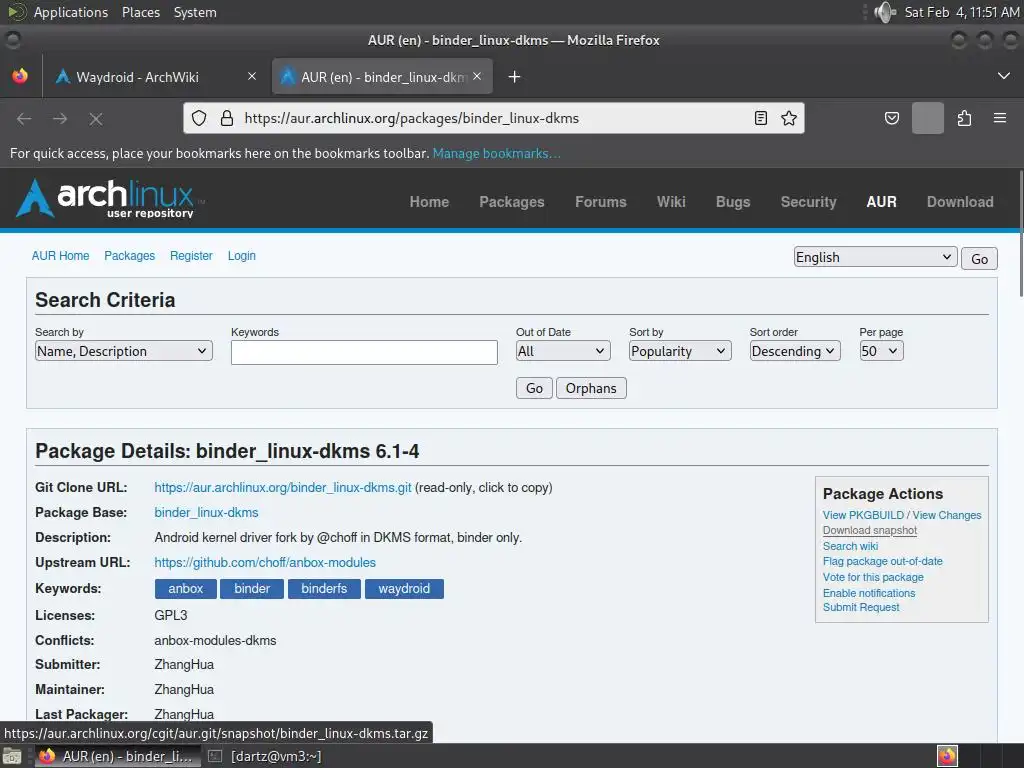Viewport: 1024px width, 768px height.
Task: Open the Applications menu in top panel
Action: 71,12
